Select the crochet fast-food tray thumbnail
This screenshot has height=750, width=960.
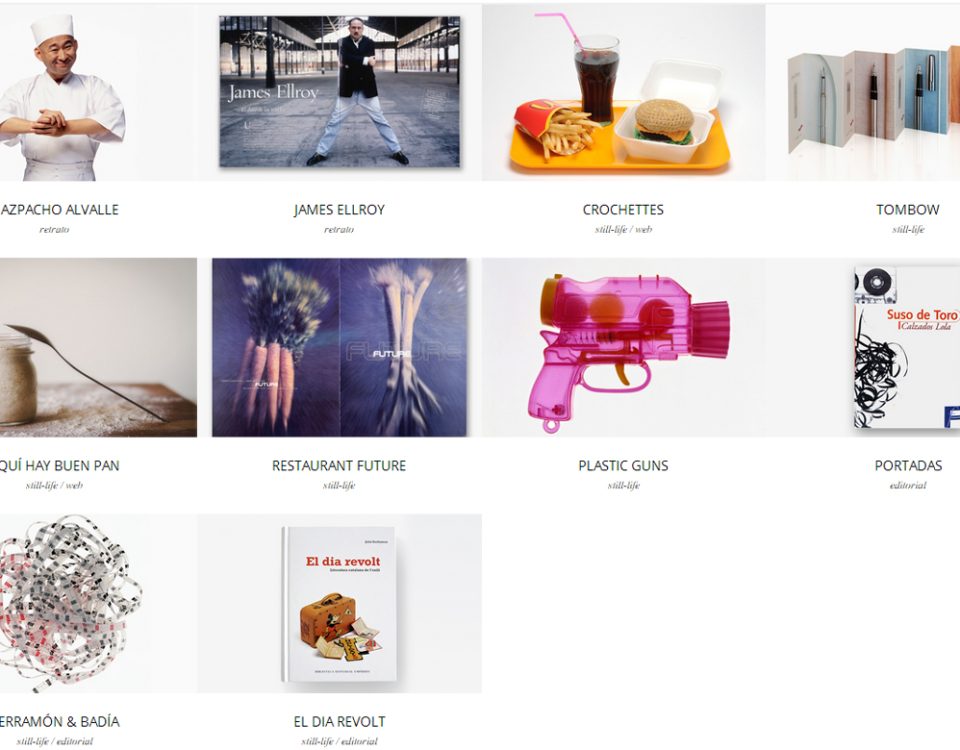623,92
